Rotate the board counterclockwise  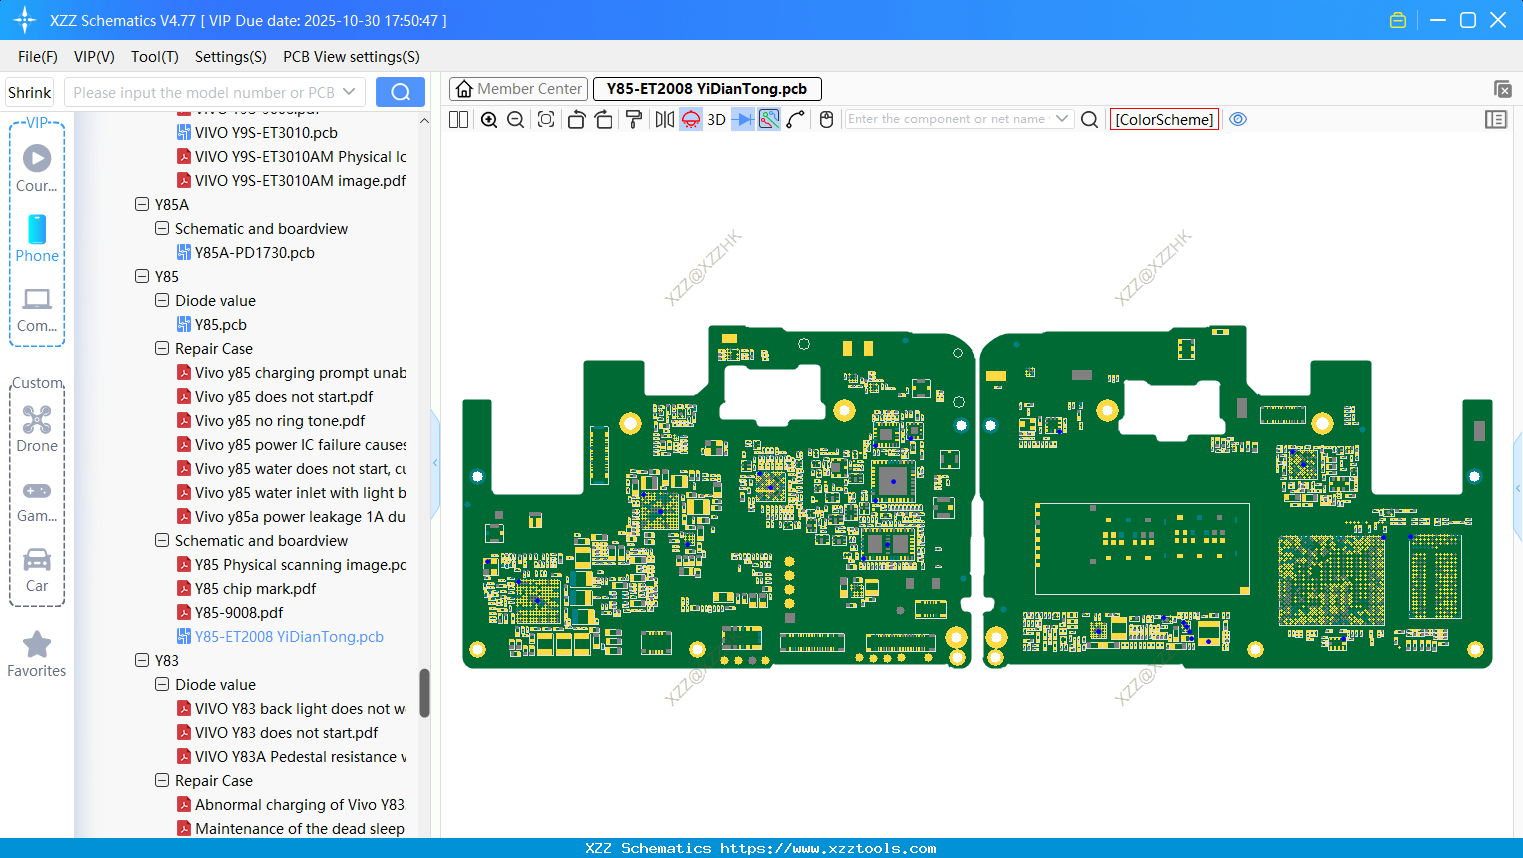coord(576,120)
